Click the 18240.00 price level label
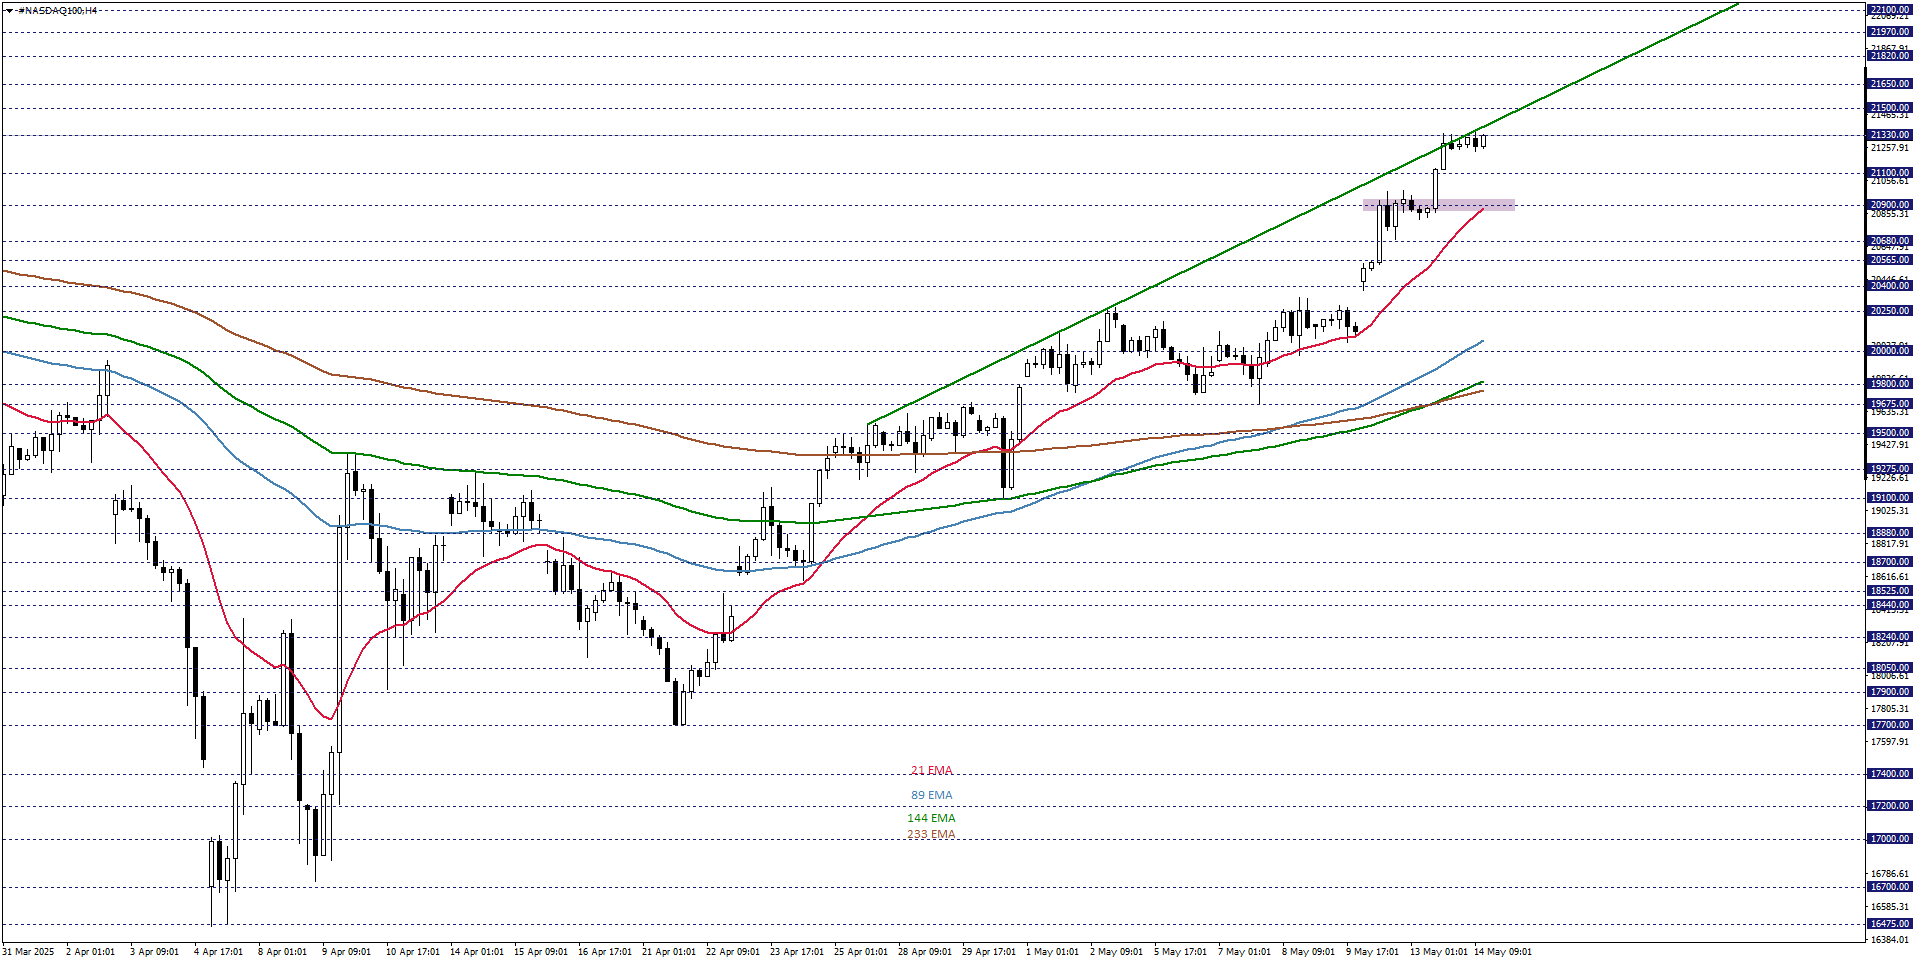The height and width of the screenshot is (963, 1916). coord(1890,637)
